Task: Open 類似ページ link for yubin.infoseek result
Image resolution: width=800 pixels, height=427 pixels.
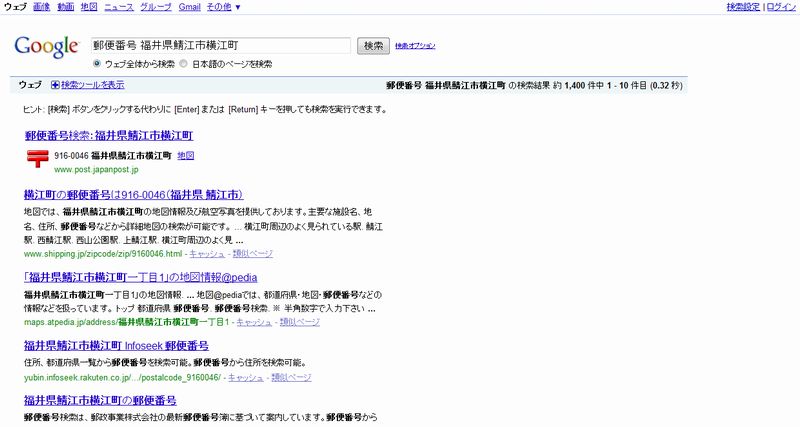Action: (291, 378)
